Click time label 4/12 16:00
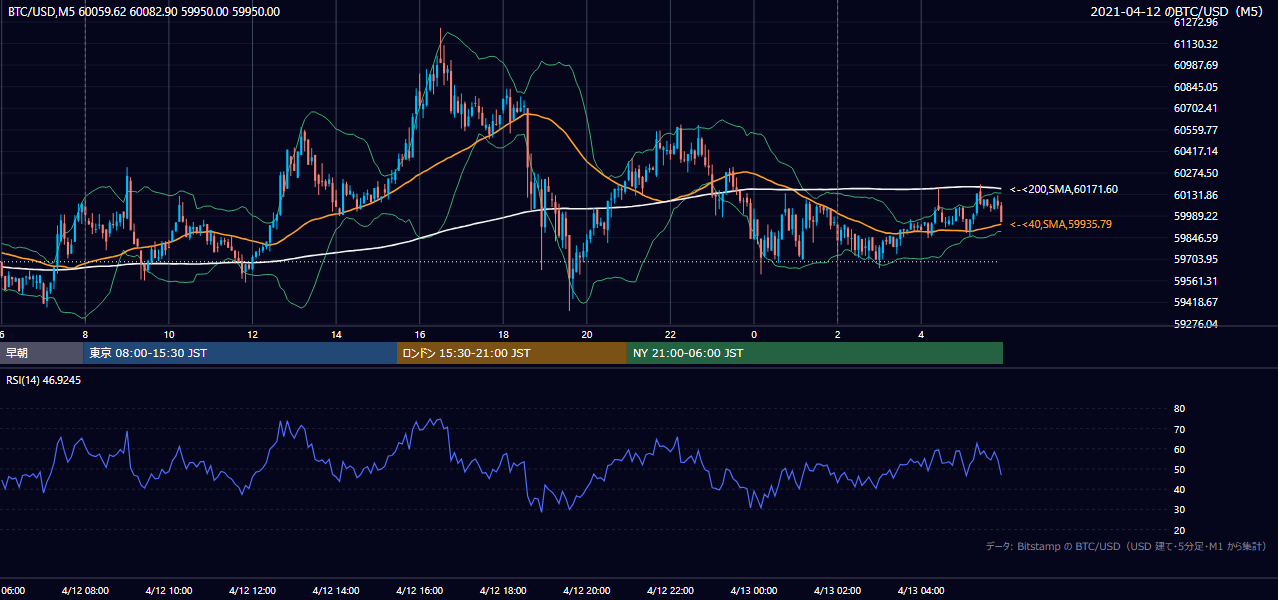The width and height of the screenshot is (1278, 600). click(420, 591)
